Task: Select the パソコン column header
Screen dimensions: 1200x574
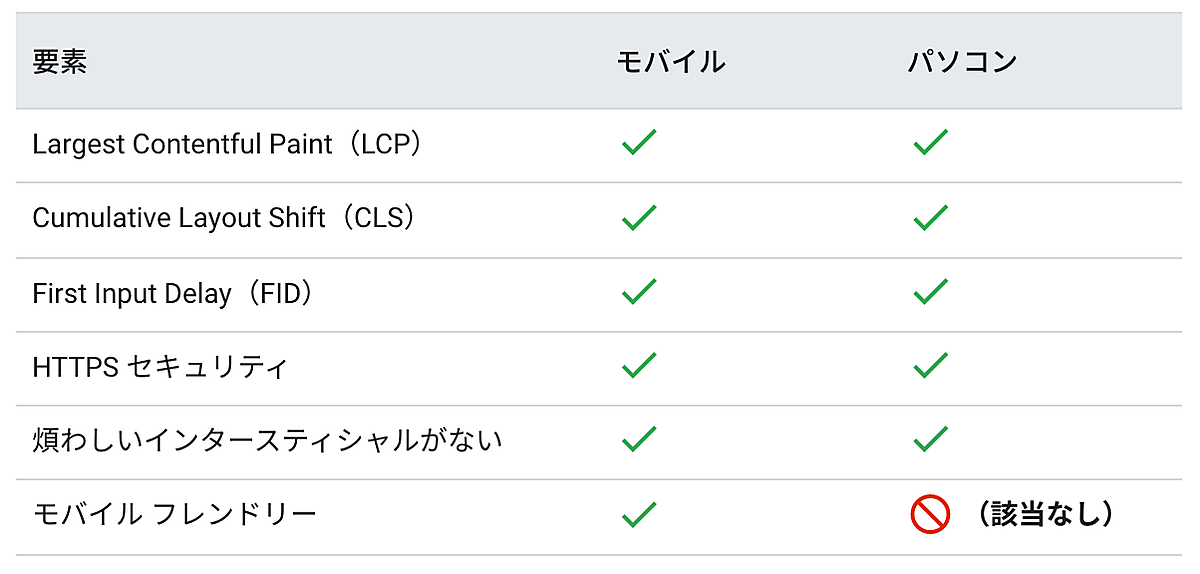Action: pos(962,62)
